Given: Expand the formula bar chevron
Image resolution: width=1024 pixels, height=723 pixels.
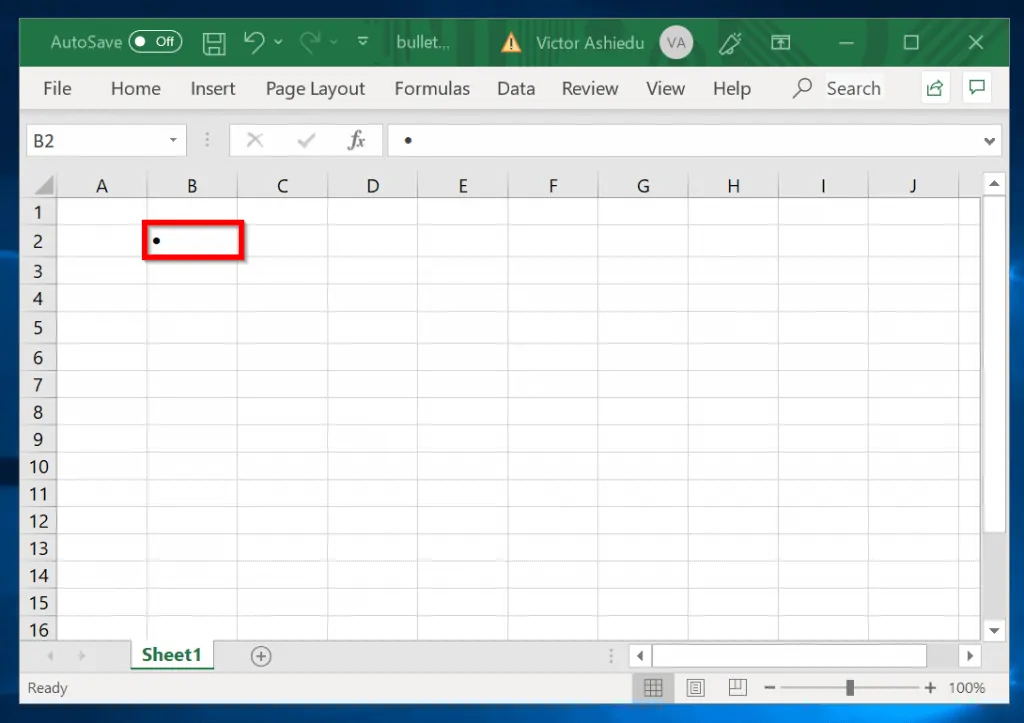Looking at the screenshot, I should pos(989,141).
